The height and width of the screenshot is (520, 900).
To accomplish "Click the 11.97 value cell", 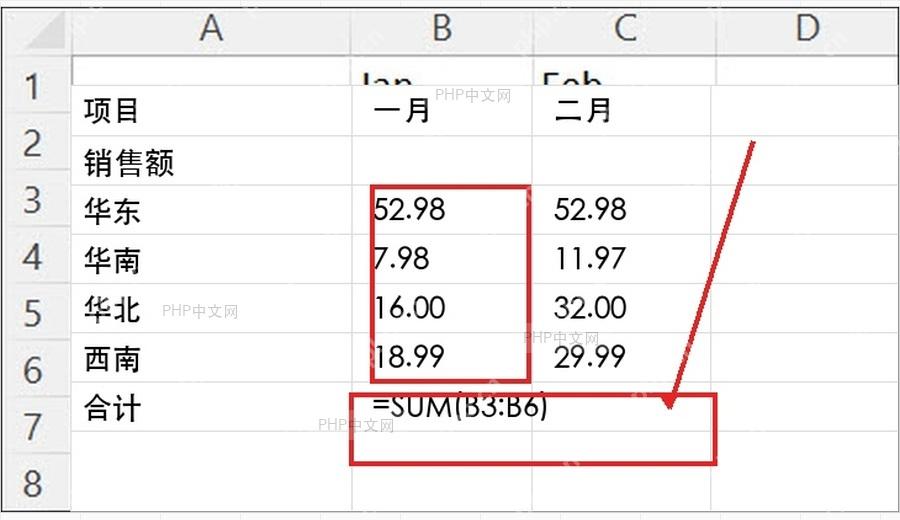I will (622, 259).
